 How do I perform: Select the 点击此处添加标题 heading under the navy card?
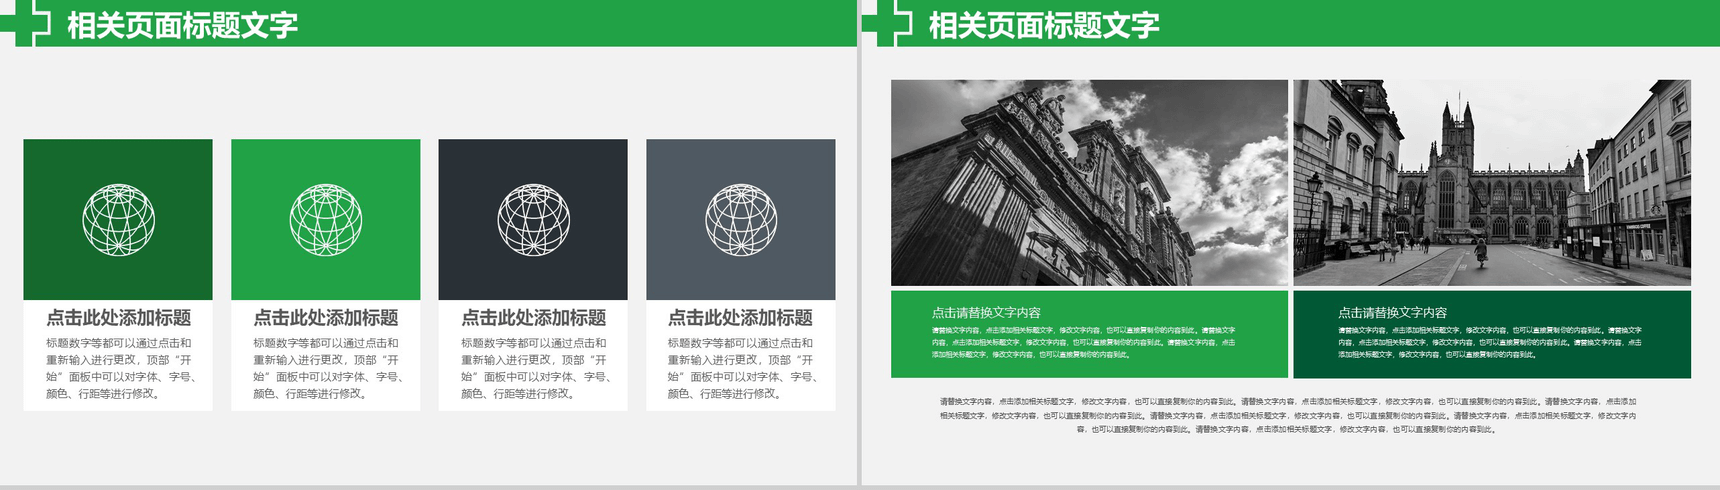point(533,318)
